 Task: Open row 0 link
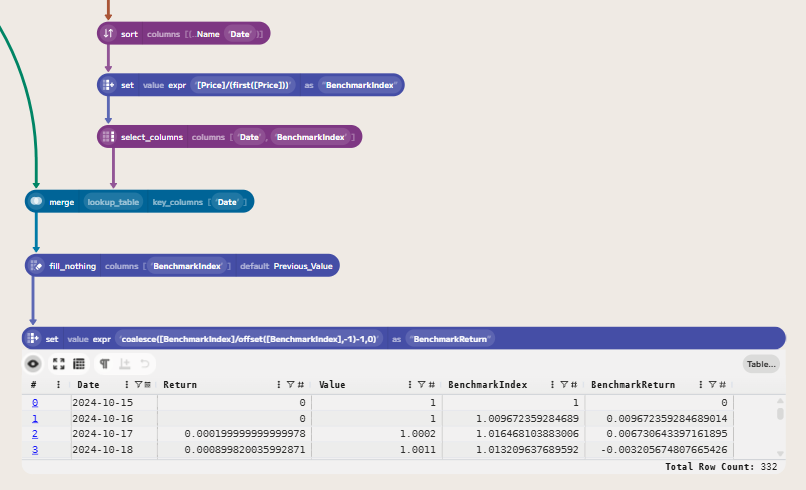pos(35,403)
